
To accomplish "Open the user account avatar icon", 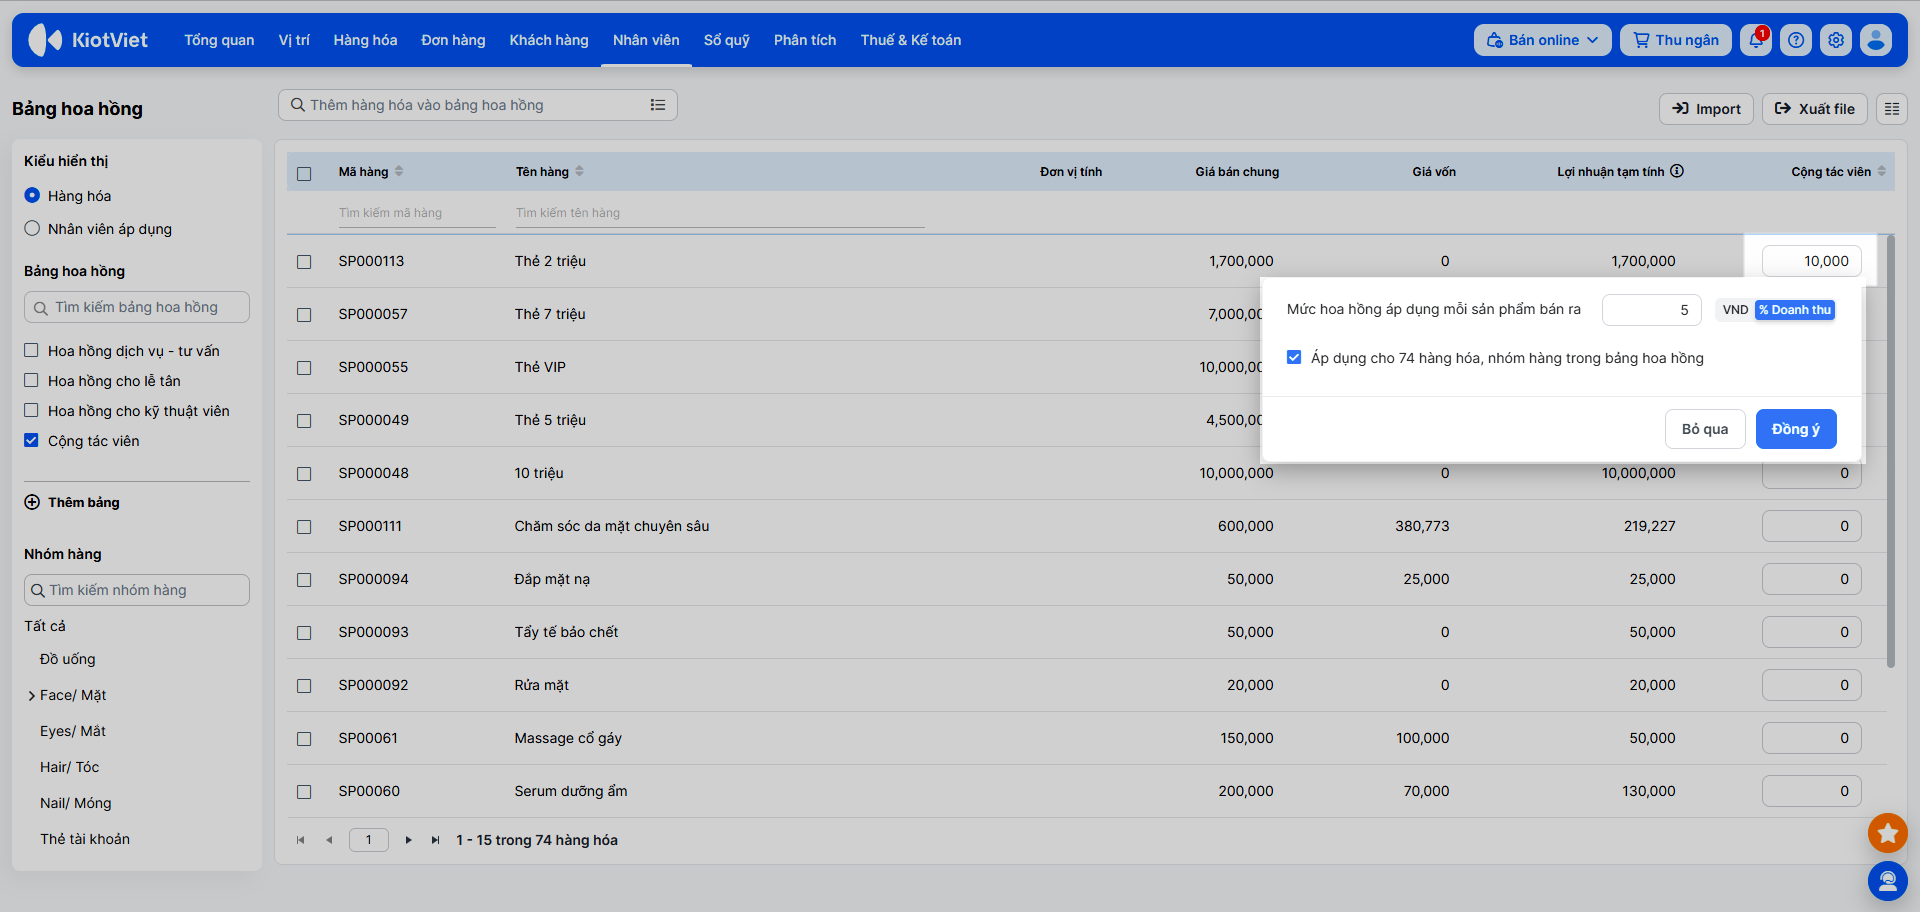I will (1876, 40).
